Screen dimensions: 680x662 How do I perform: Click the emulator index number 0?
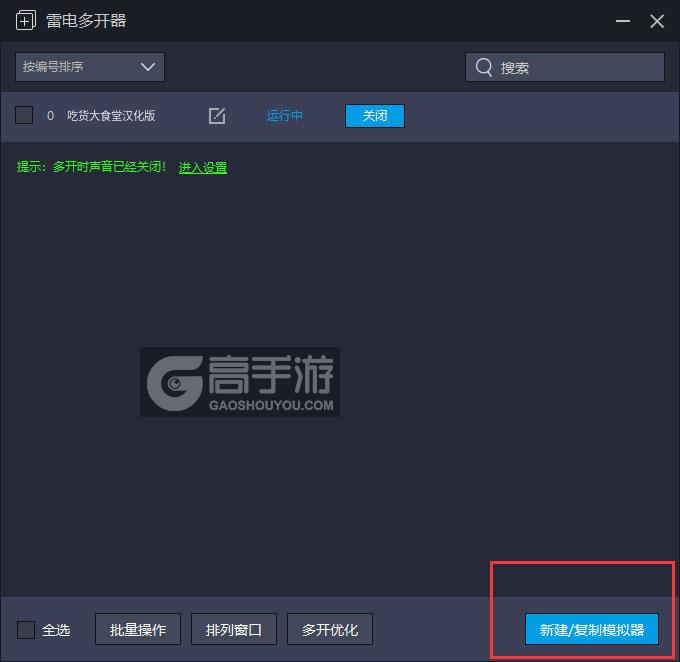point(50,116)
